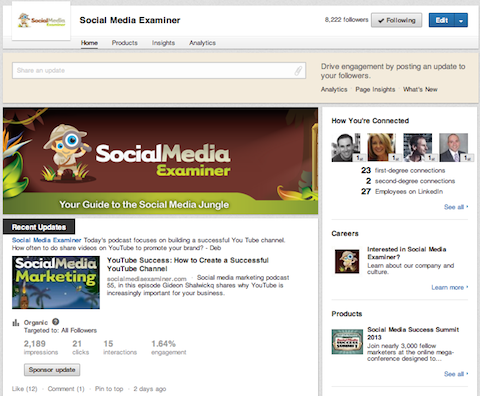Image resolution: width=480 pixels, height=396 pixels.
Task: Click the Organic bar chart icon
Action: 16,323
